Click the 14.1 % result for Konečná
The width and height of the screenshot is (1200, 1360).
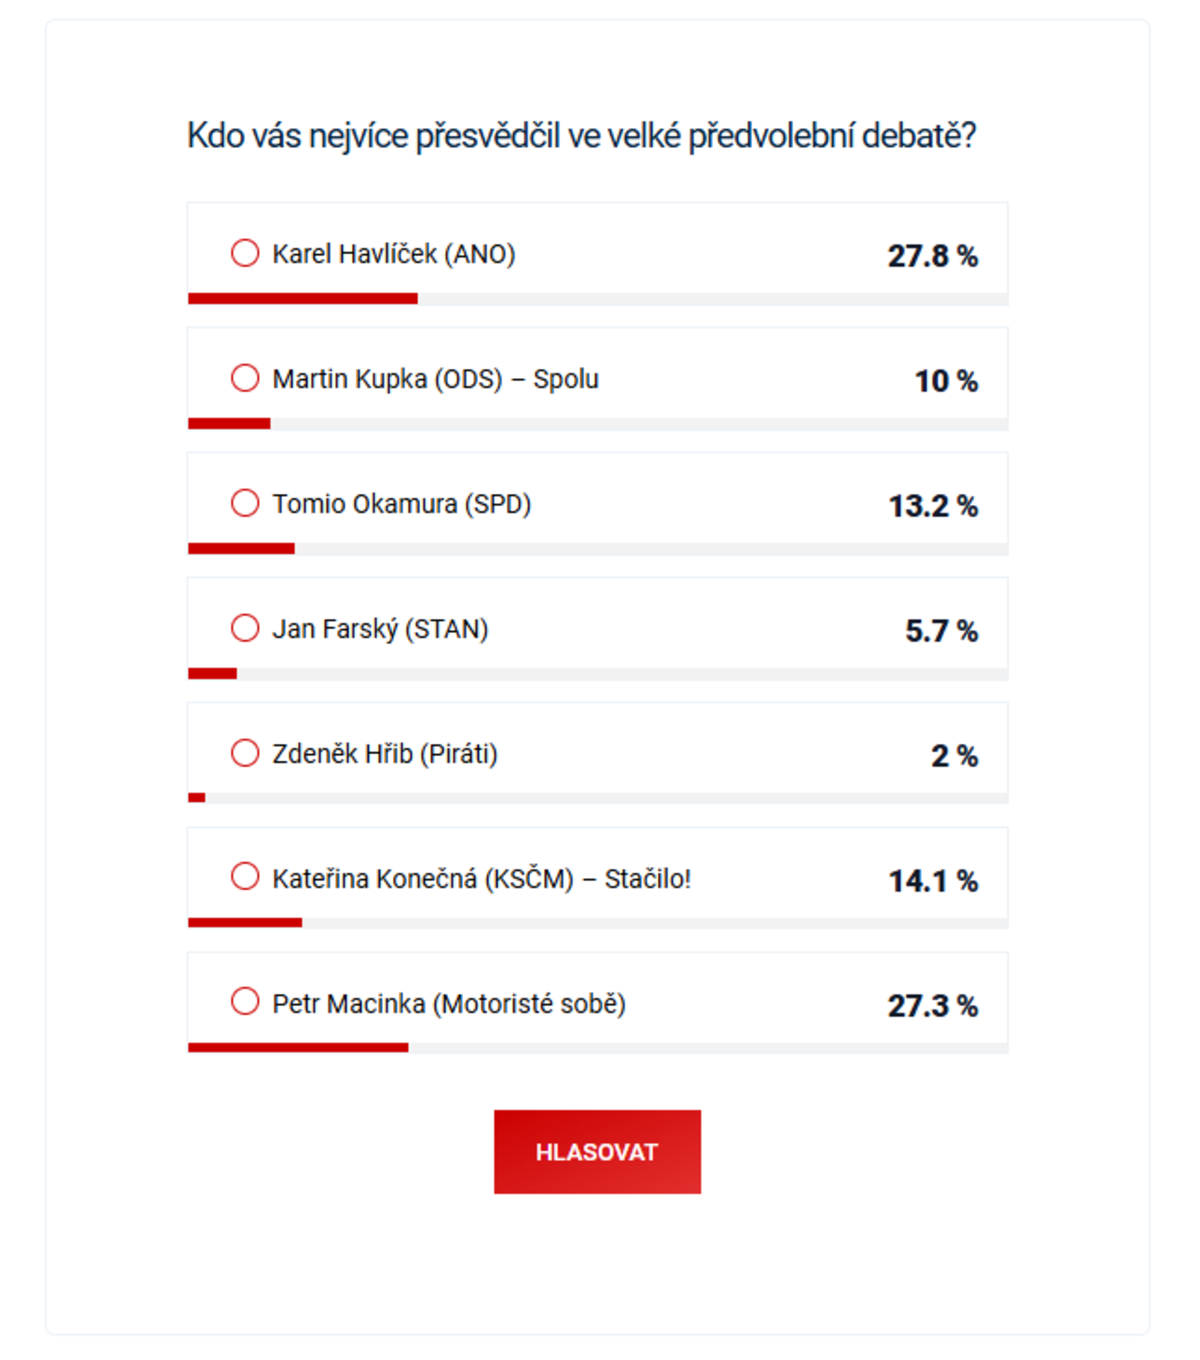point(933,881)
